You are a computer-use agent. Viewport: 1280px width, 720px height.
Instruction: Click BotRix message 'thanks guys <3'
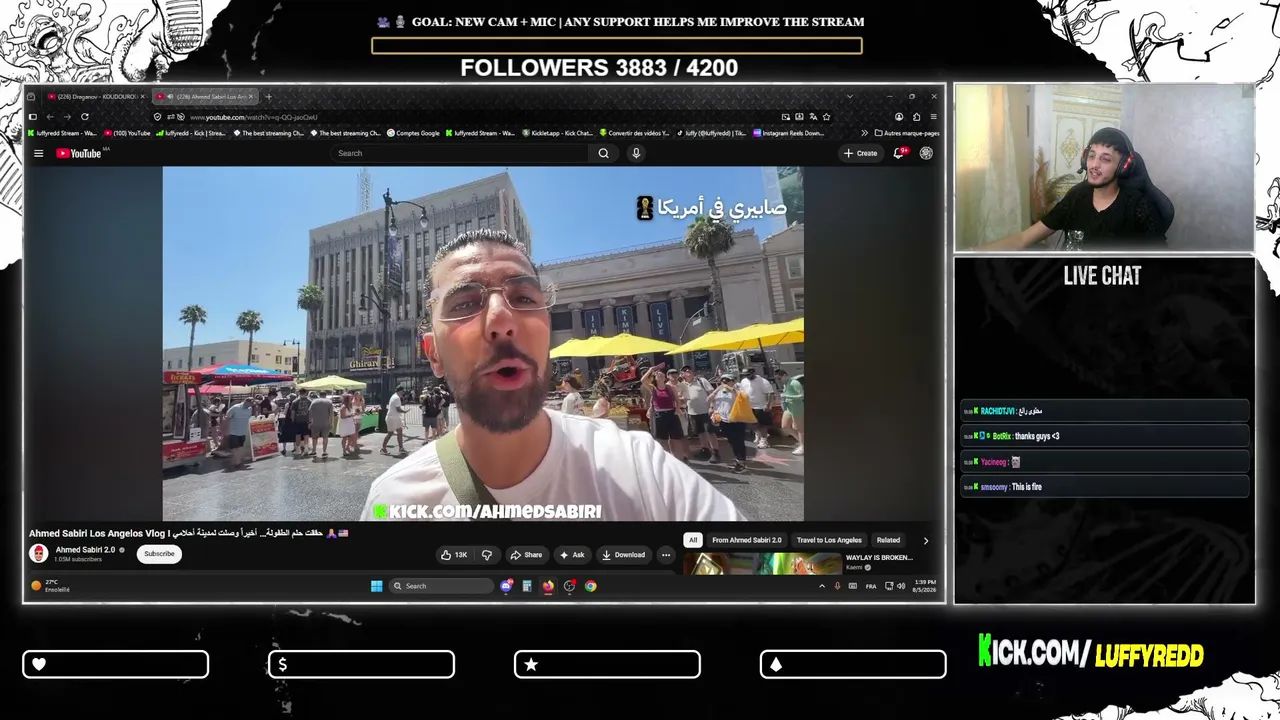(1105, 436)
